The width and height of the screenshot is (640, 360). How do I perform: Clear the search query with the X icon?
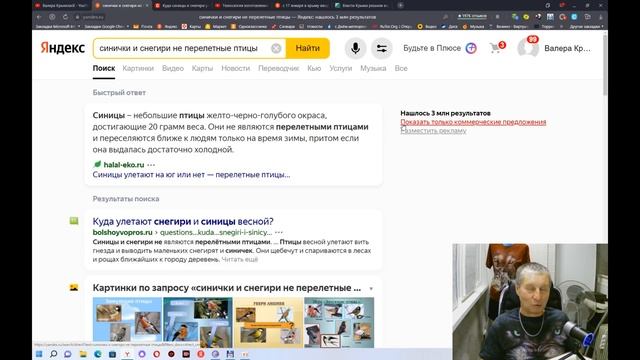276,48
